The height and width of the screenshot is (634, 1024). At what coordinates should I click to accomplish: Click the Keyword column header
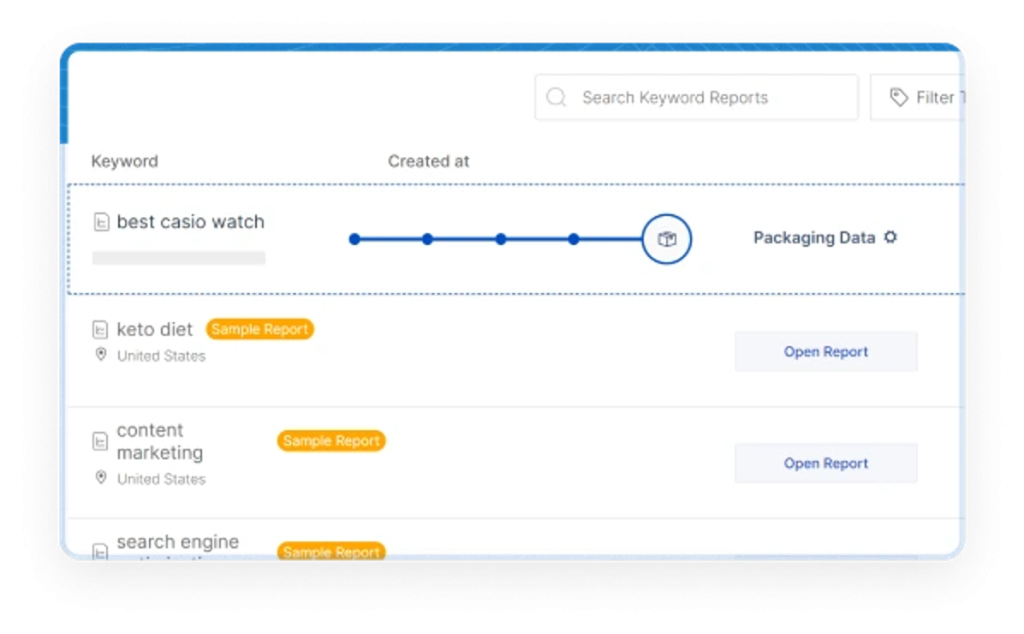tap(124, 161)
